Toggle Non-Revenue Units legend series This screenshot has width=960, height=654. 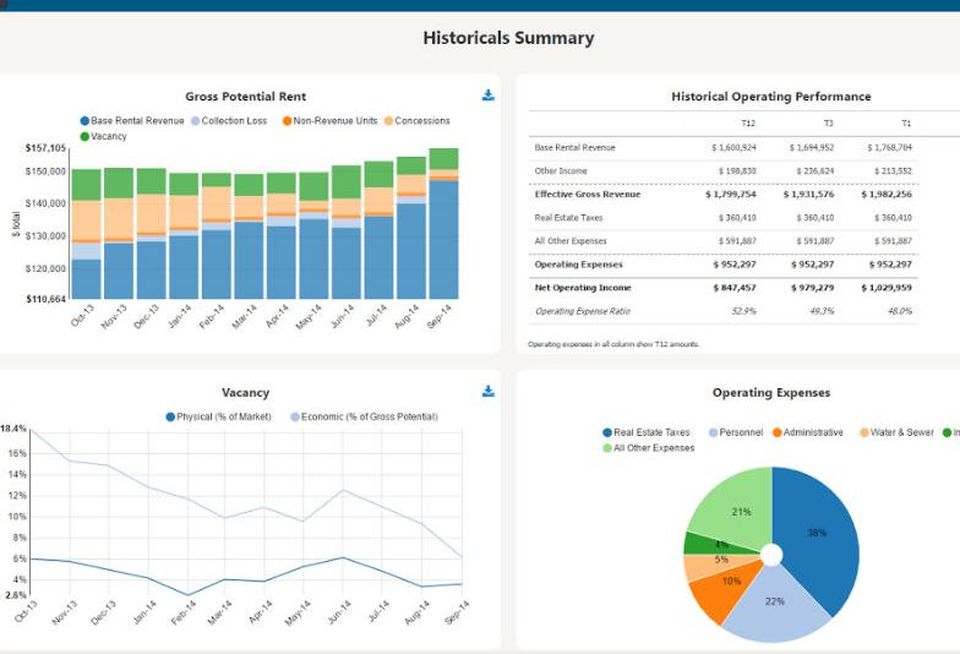pos(330,121)
